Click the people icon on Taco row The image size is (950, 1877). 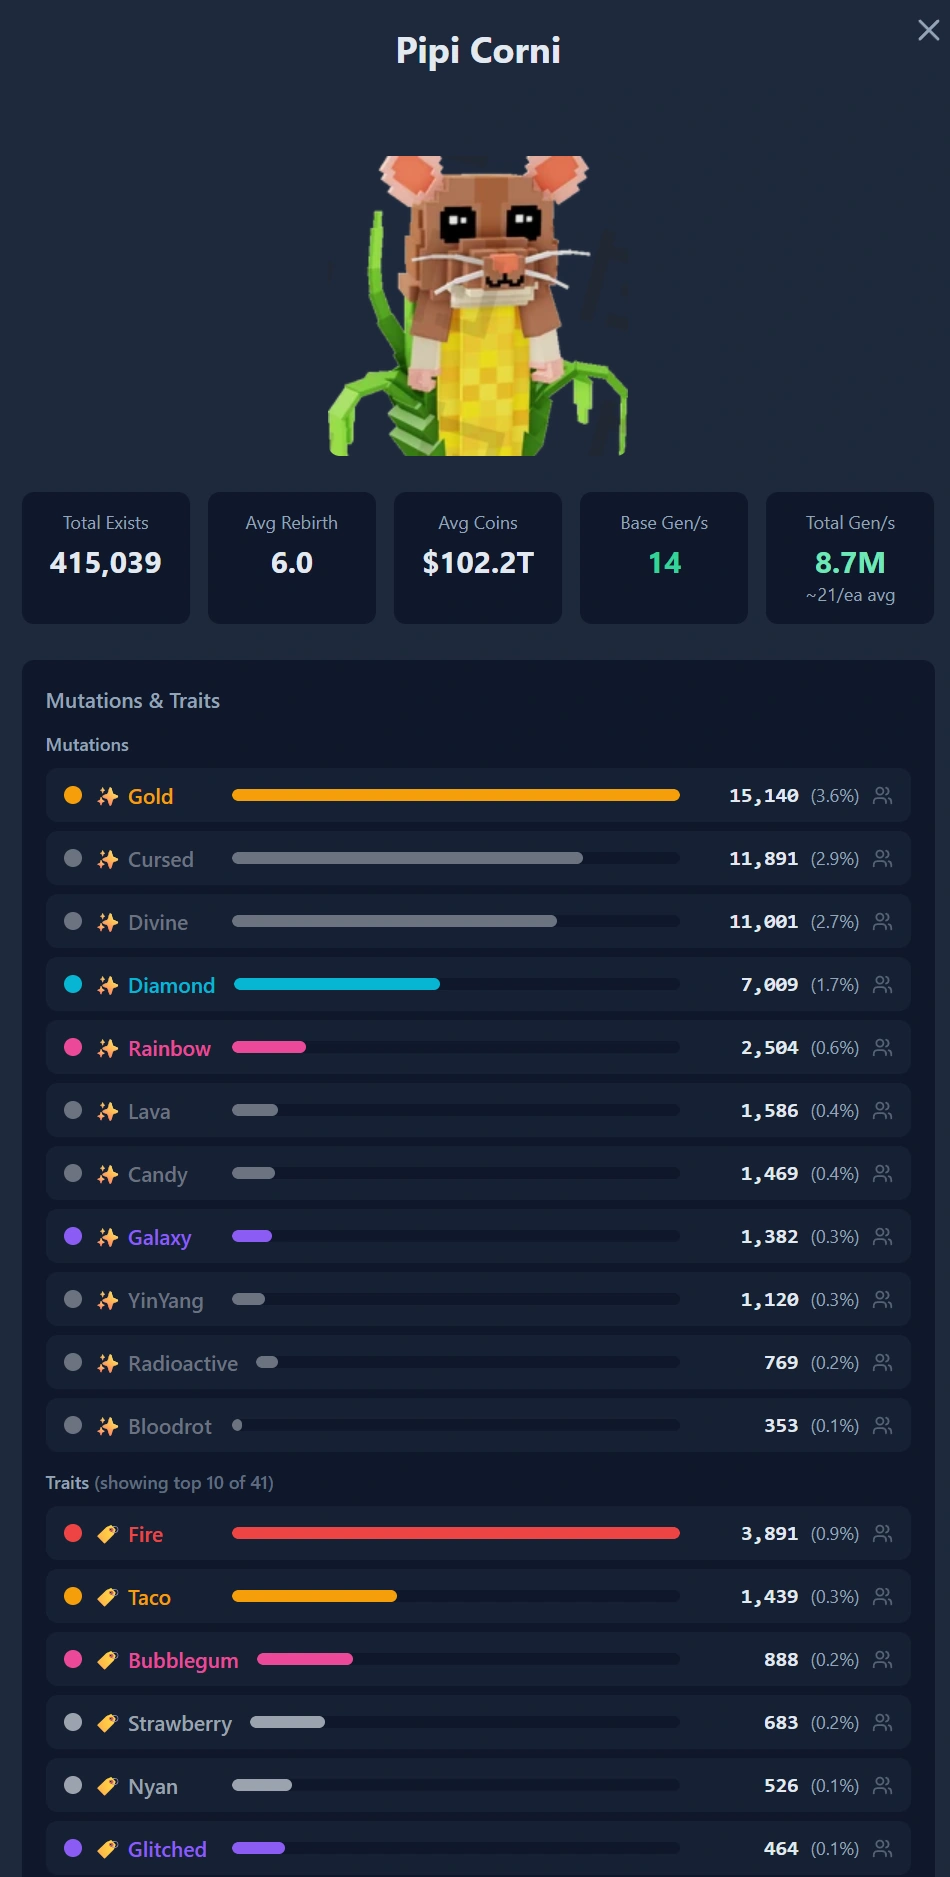point(882,1597)
